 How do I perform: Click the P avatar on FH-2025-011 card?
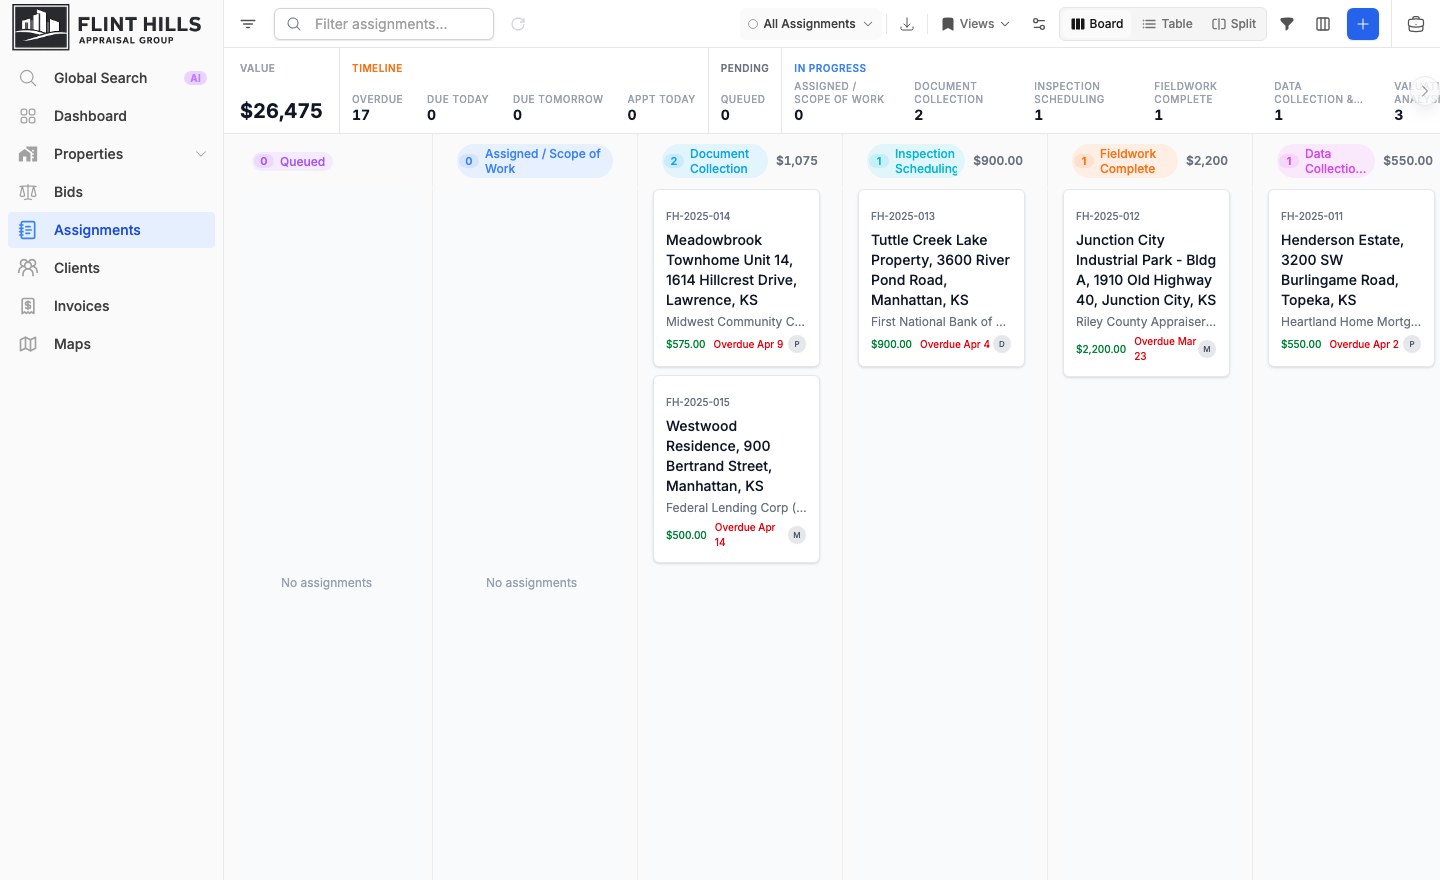(x=1412, y=344)
